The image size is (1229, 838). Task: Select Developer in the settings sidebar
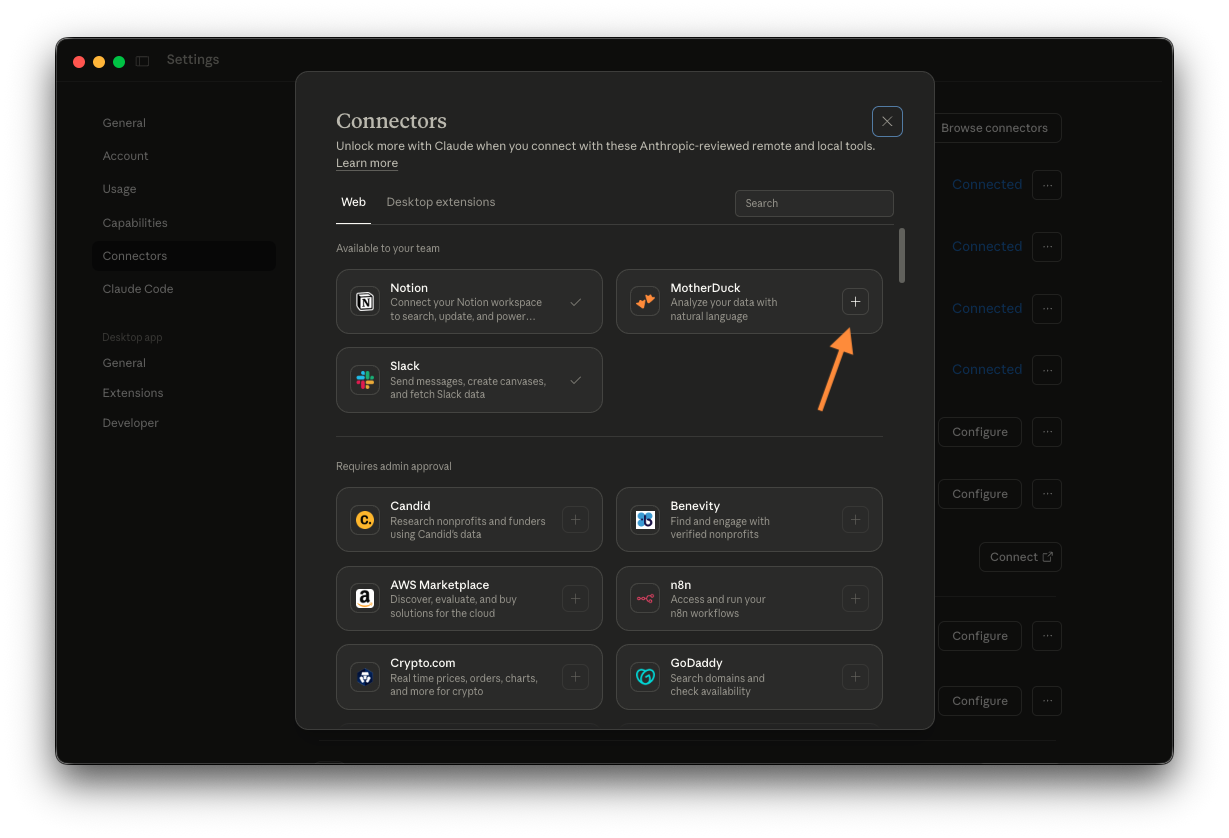[x=130, y=422]
